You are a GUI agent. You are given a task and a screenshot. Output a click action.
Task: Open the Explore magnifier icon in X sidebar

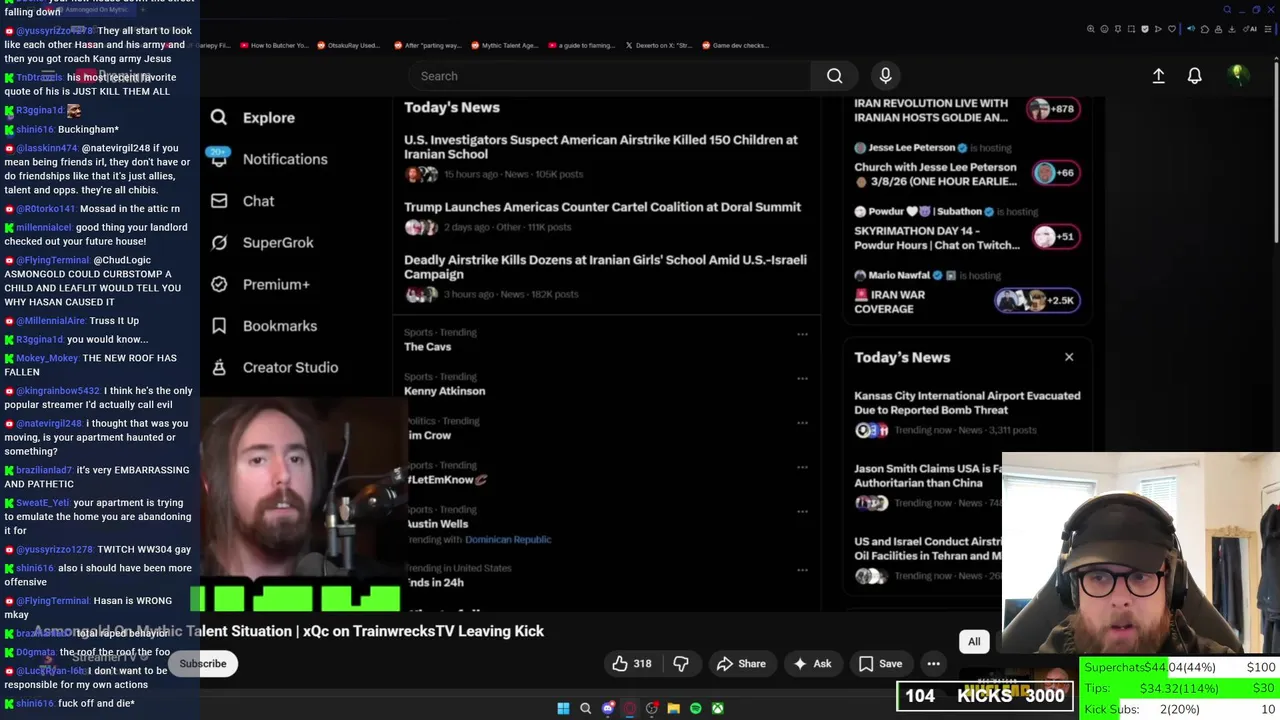tap(218, 117)
